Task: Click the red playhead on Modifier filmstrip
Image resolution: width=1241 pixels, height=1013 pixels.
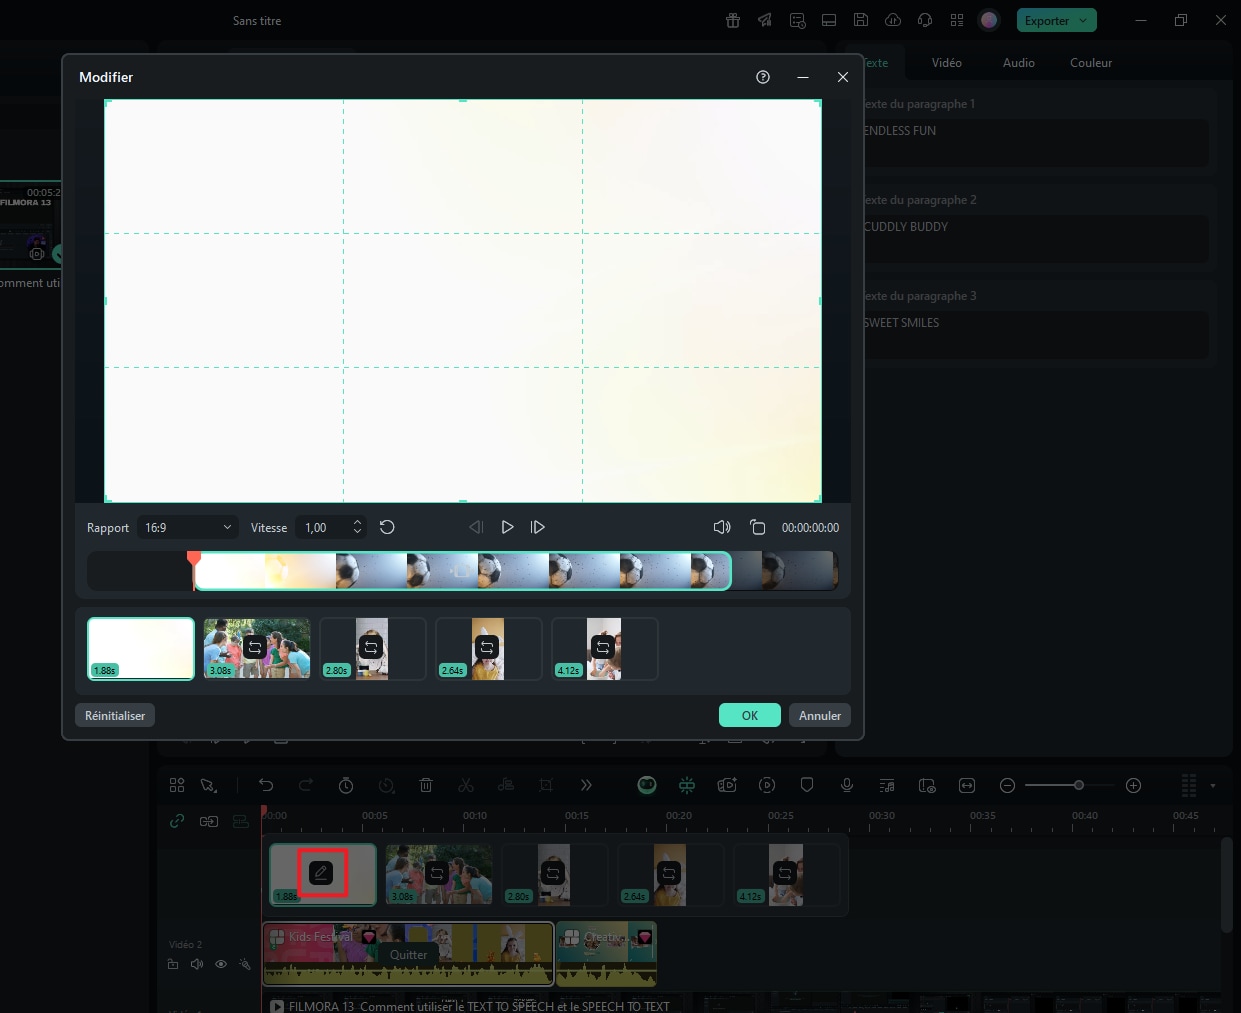Action: click(x=194, y=559)
